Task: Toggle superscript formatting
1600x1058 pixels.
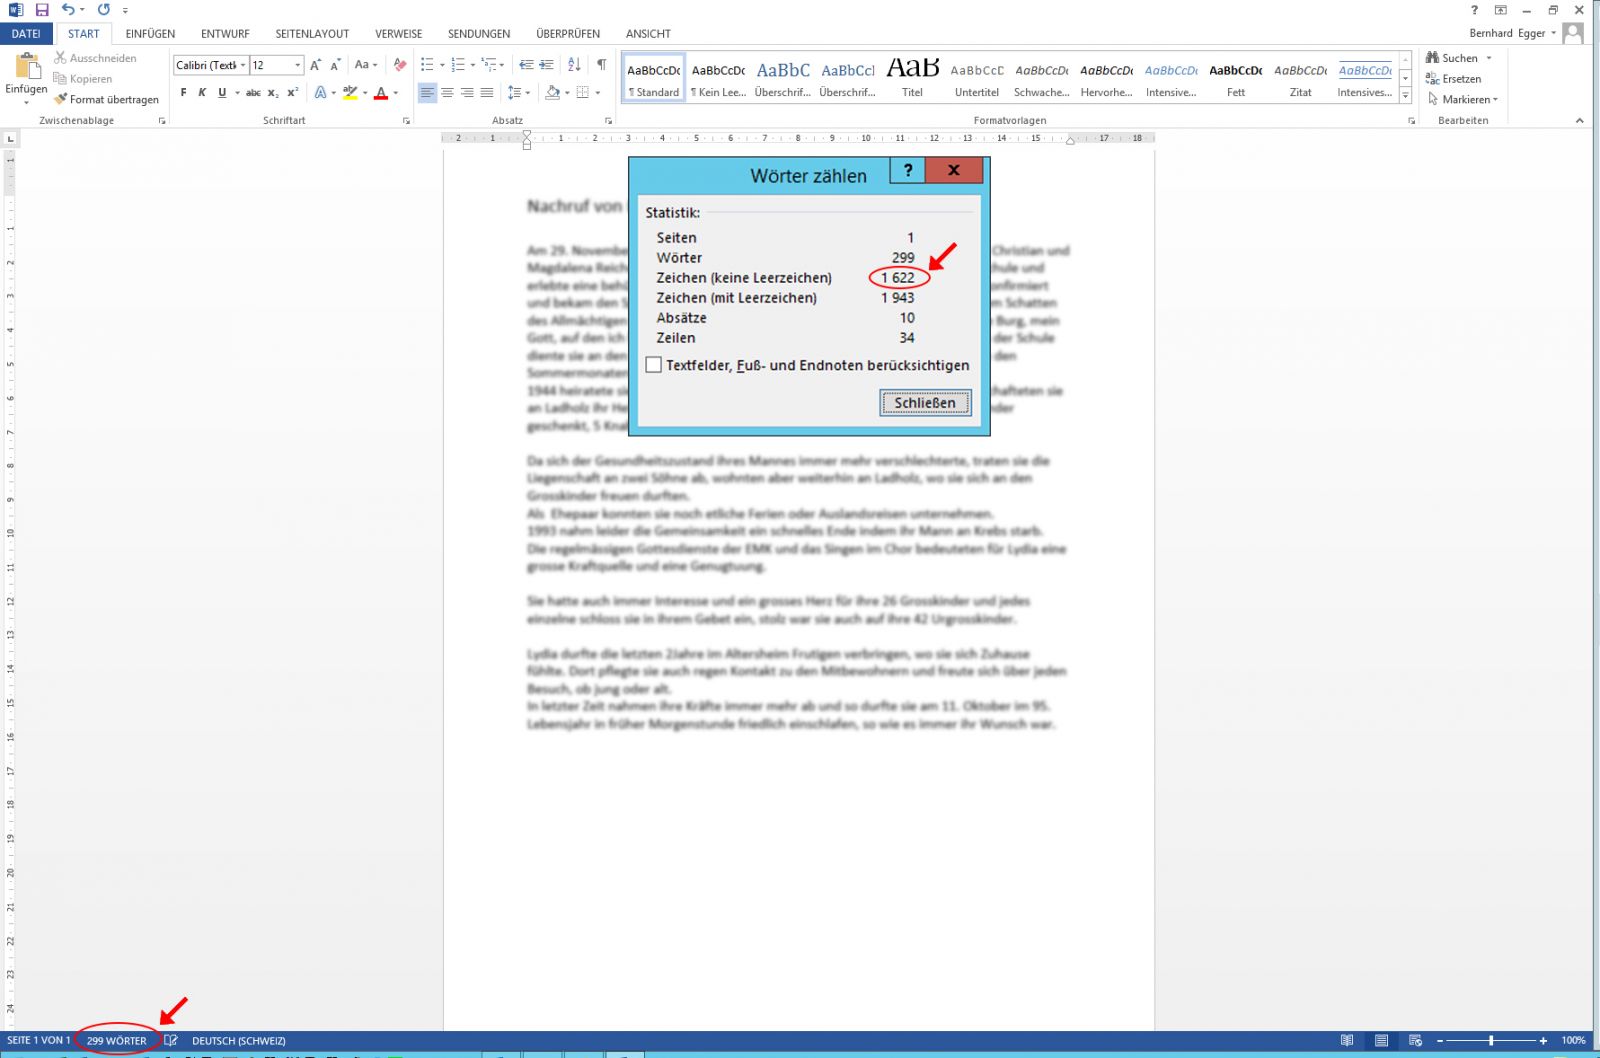Action: pyautogui.click(x=292, y=93)
